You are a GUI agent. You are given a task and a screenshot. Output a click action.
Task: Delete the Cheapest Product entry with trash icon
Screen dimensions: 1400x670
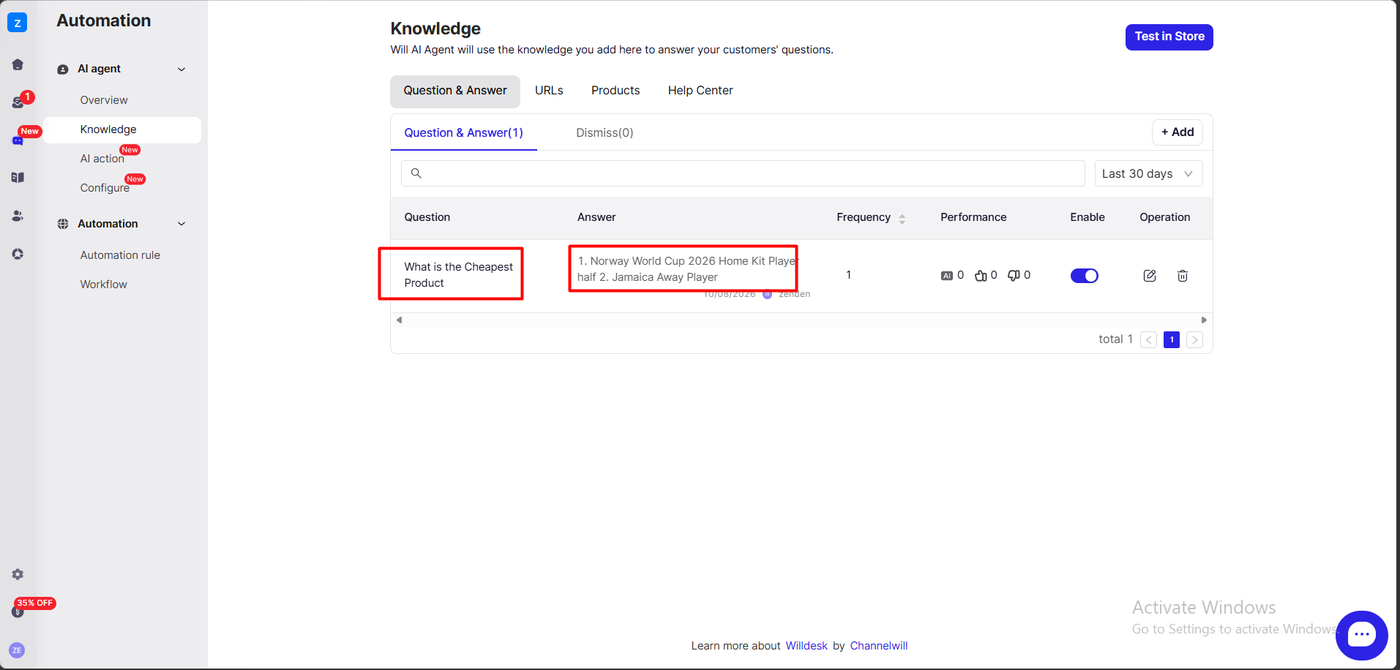pyautogui.click(x=1182, y=276)
